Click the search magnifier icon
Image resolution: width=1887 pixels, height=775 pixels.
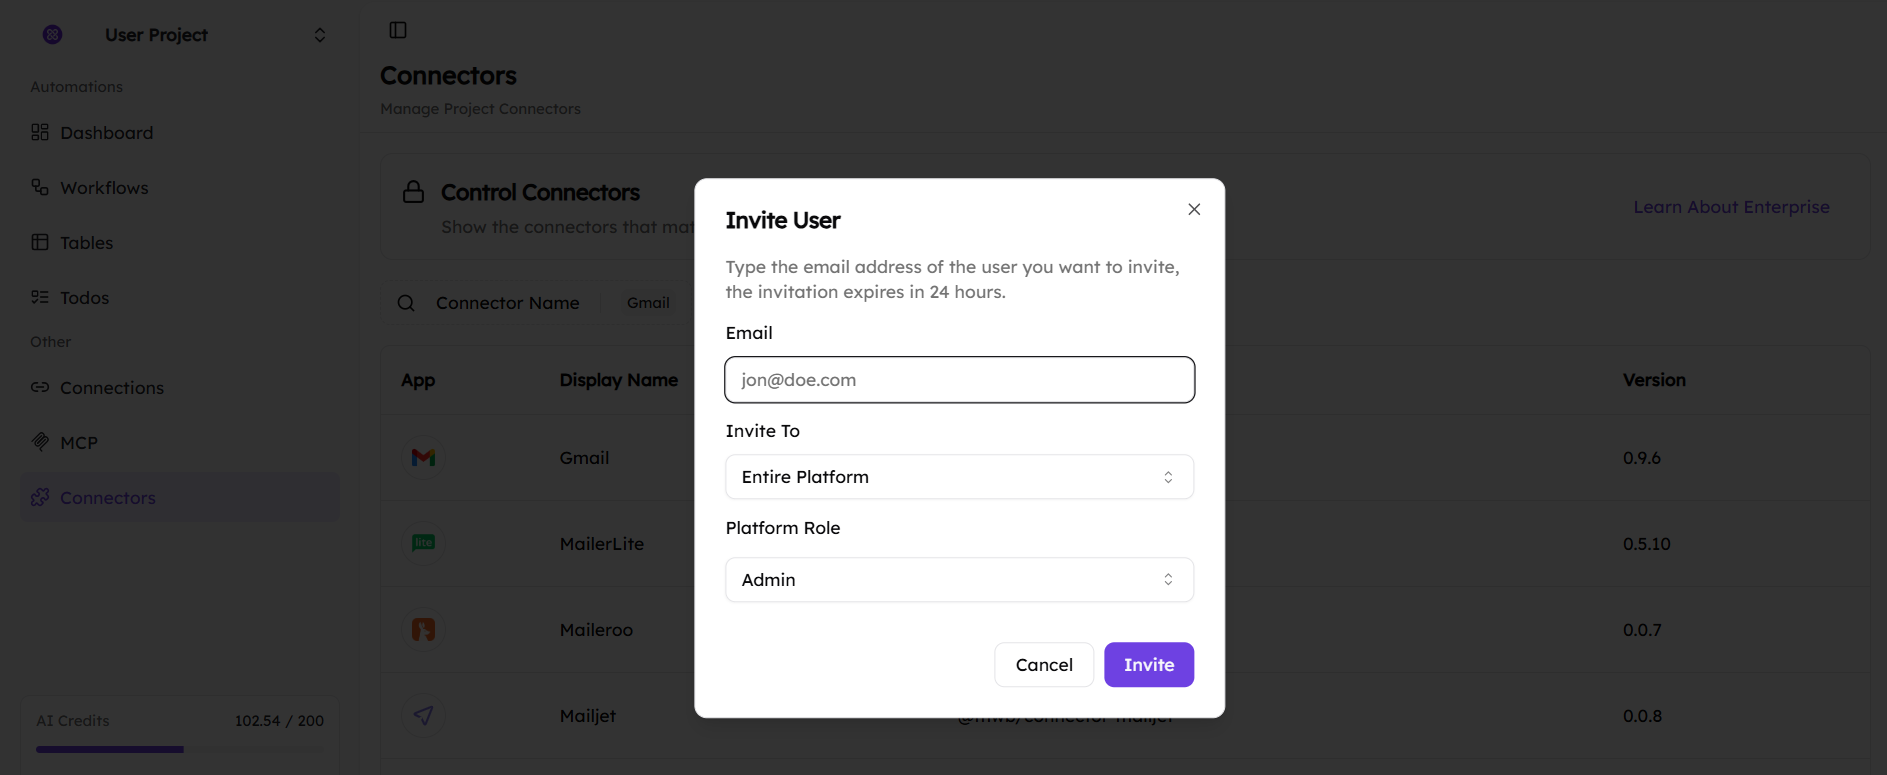[406, 303]
